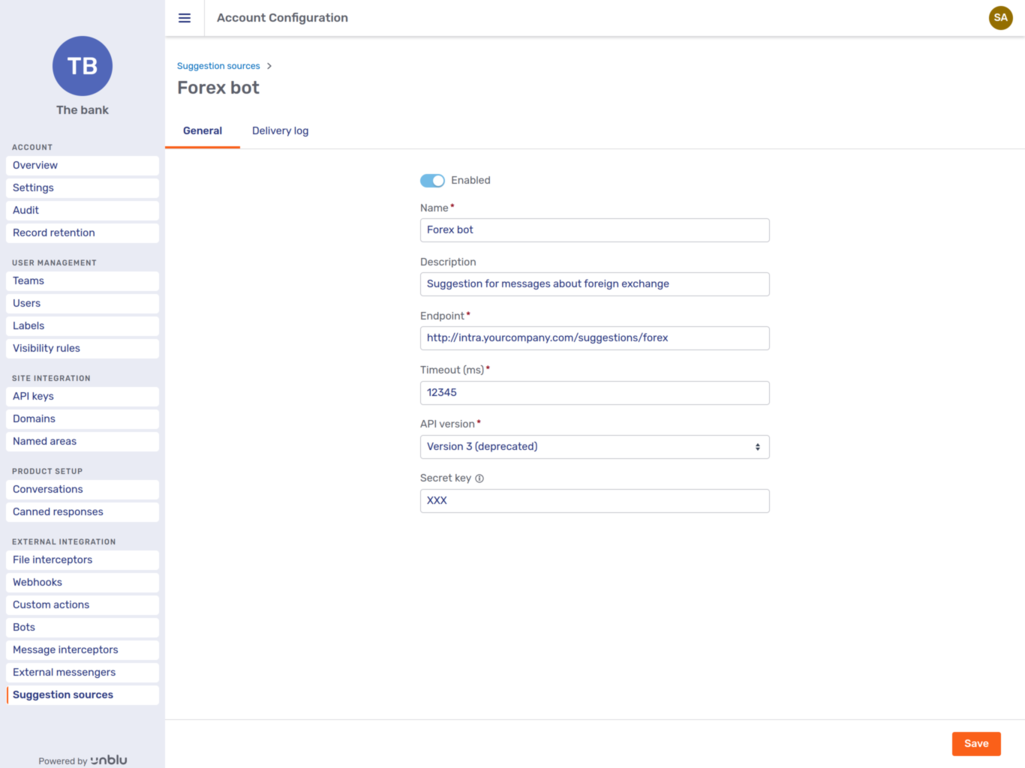
Task: Save the Forex bot configuration
Action: (x=976, y=743)
